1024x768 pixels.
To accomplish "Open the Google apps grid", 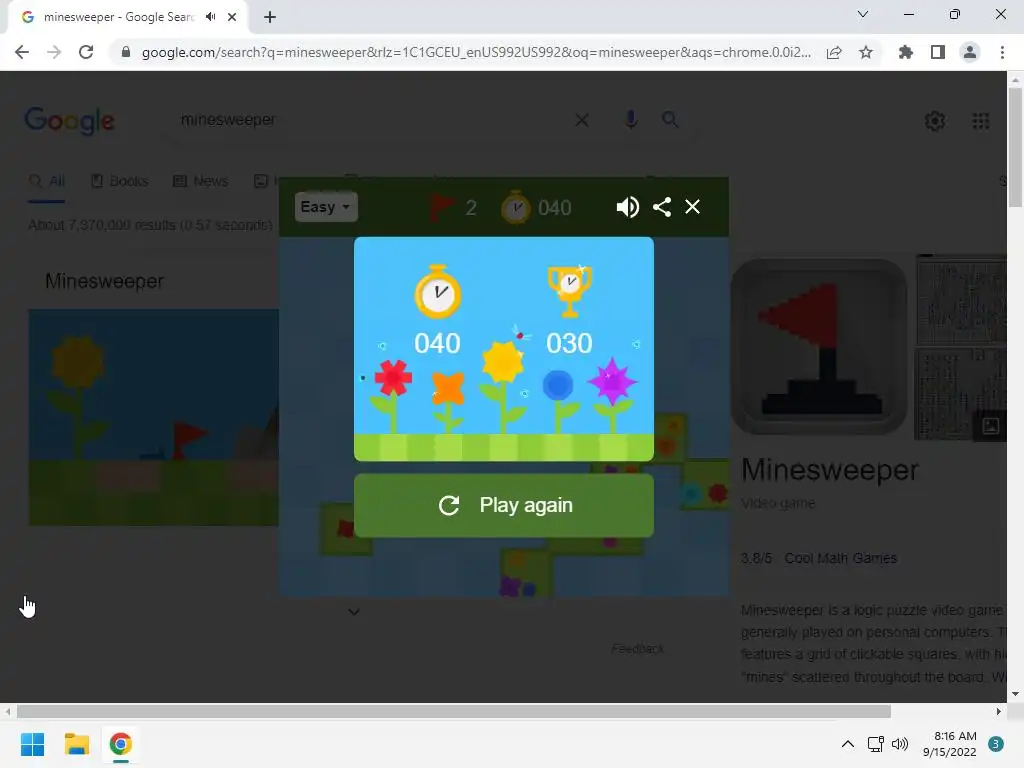I will pos(981,121).
